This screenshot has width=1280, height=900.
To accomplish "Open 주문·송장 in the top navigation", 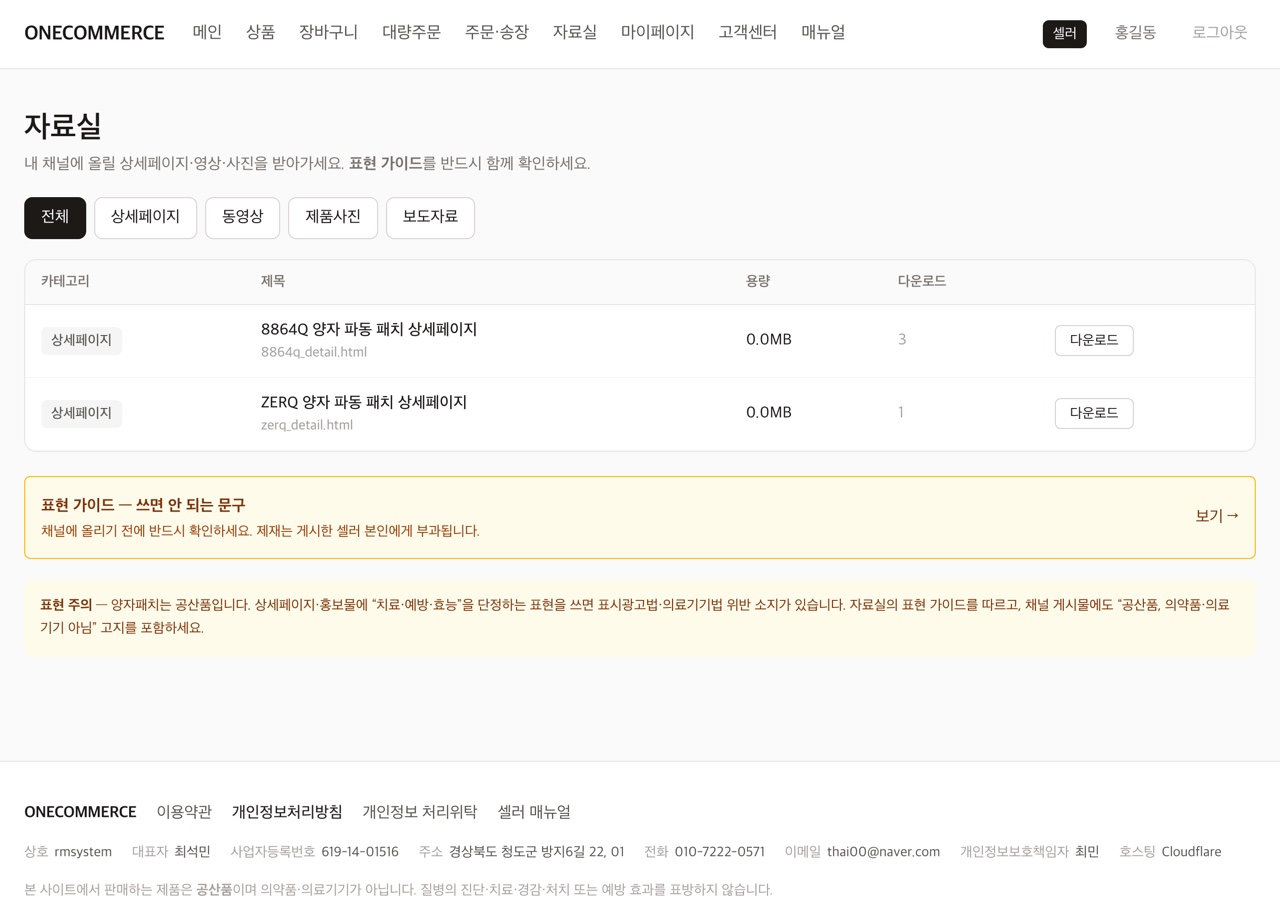I will point(496,32).
